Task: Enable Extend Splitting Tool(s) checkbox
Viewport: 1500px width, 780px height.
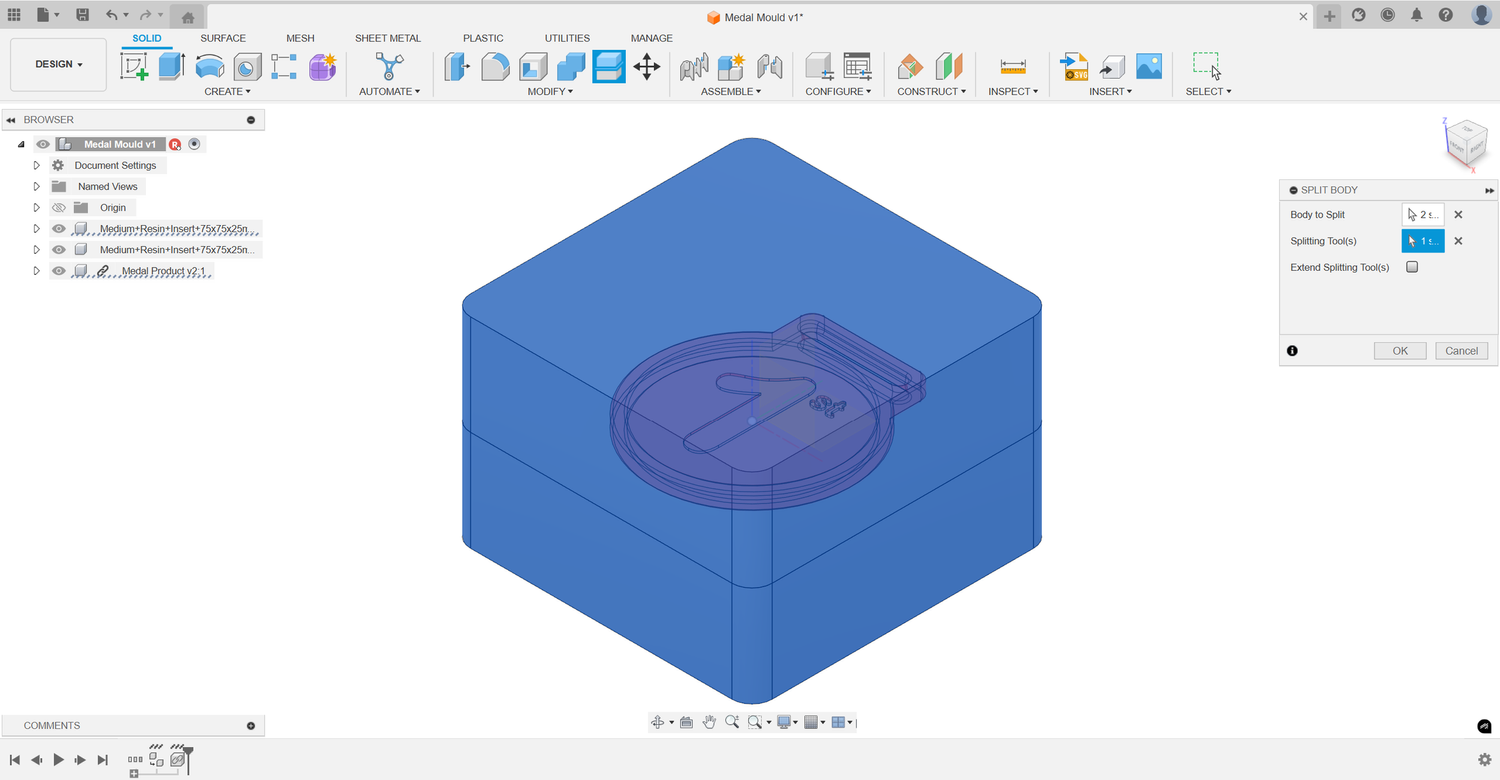Action: click(x=1412, y=267)
